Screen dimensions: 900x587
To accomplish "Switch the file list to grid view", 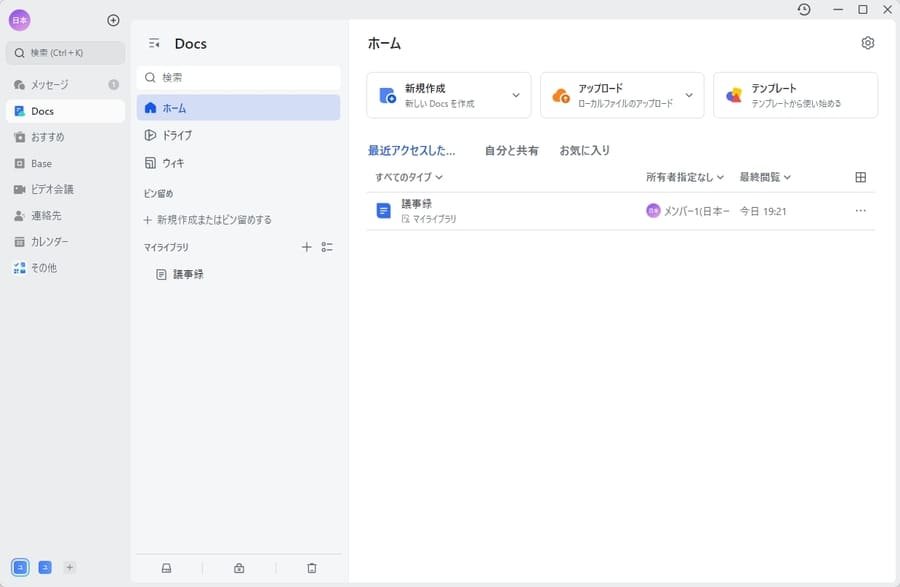I will click(859, 175).
